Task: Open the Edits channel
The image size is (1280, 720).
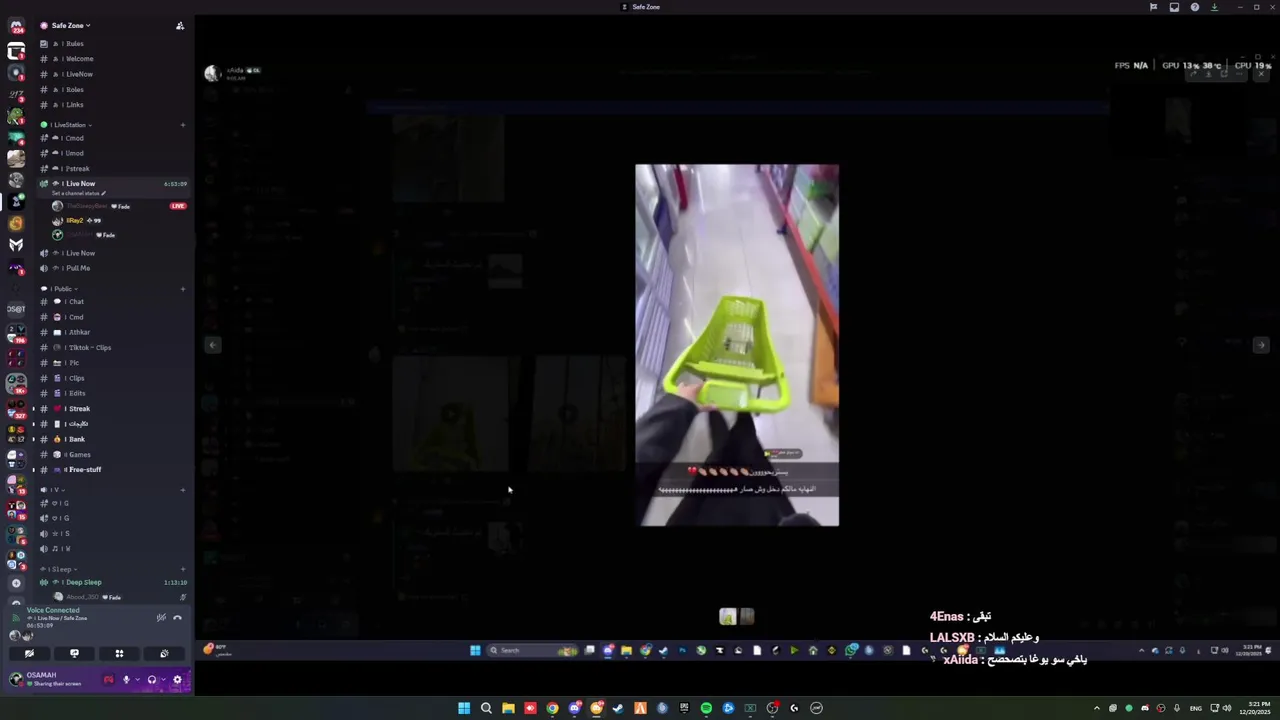Action: pos(113,393)
